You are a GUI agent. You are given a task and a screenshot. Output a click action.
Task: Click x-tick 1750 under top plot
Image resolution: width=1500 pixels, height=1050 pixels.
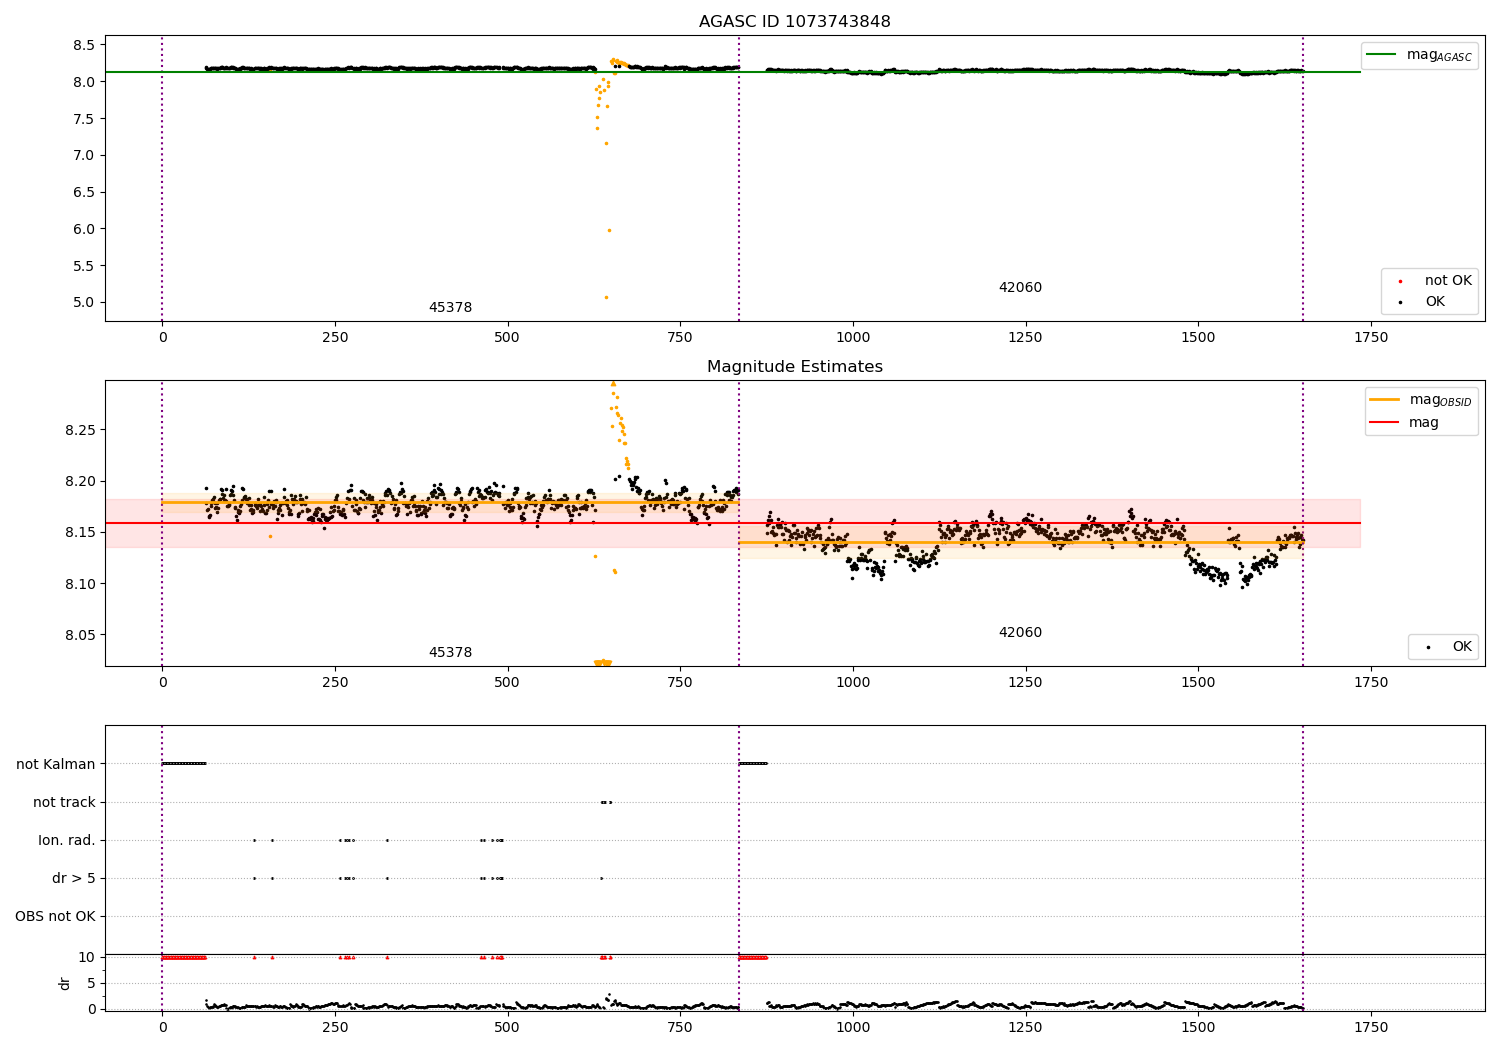pyautogui.click(x=1371, y=338)
